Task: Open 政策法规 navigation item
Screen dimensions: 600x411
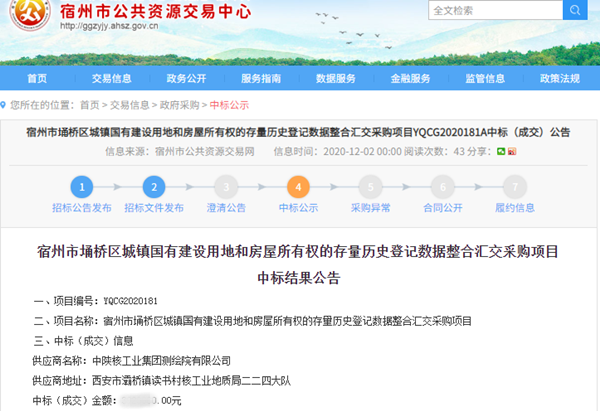Action: 560,79
